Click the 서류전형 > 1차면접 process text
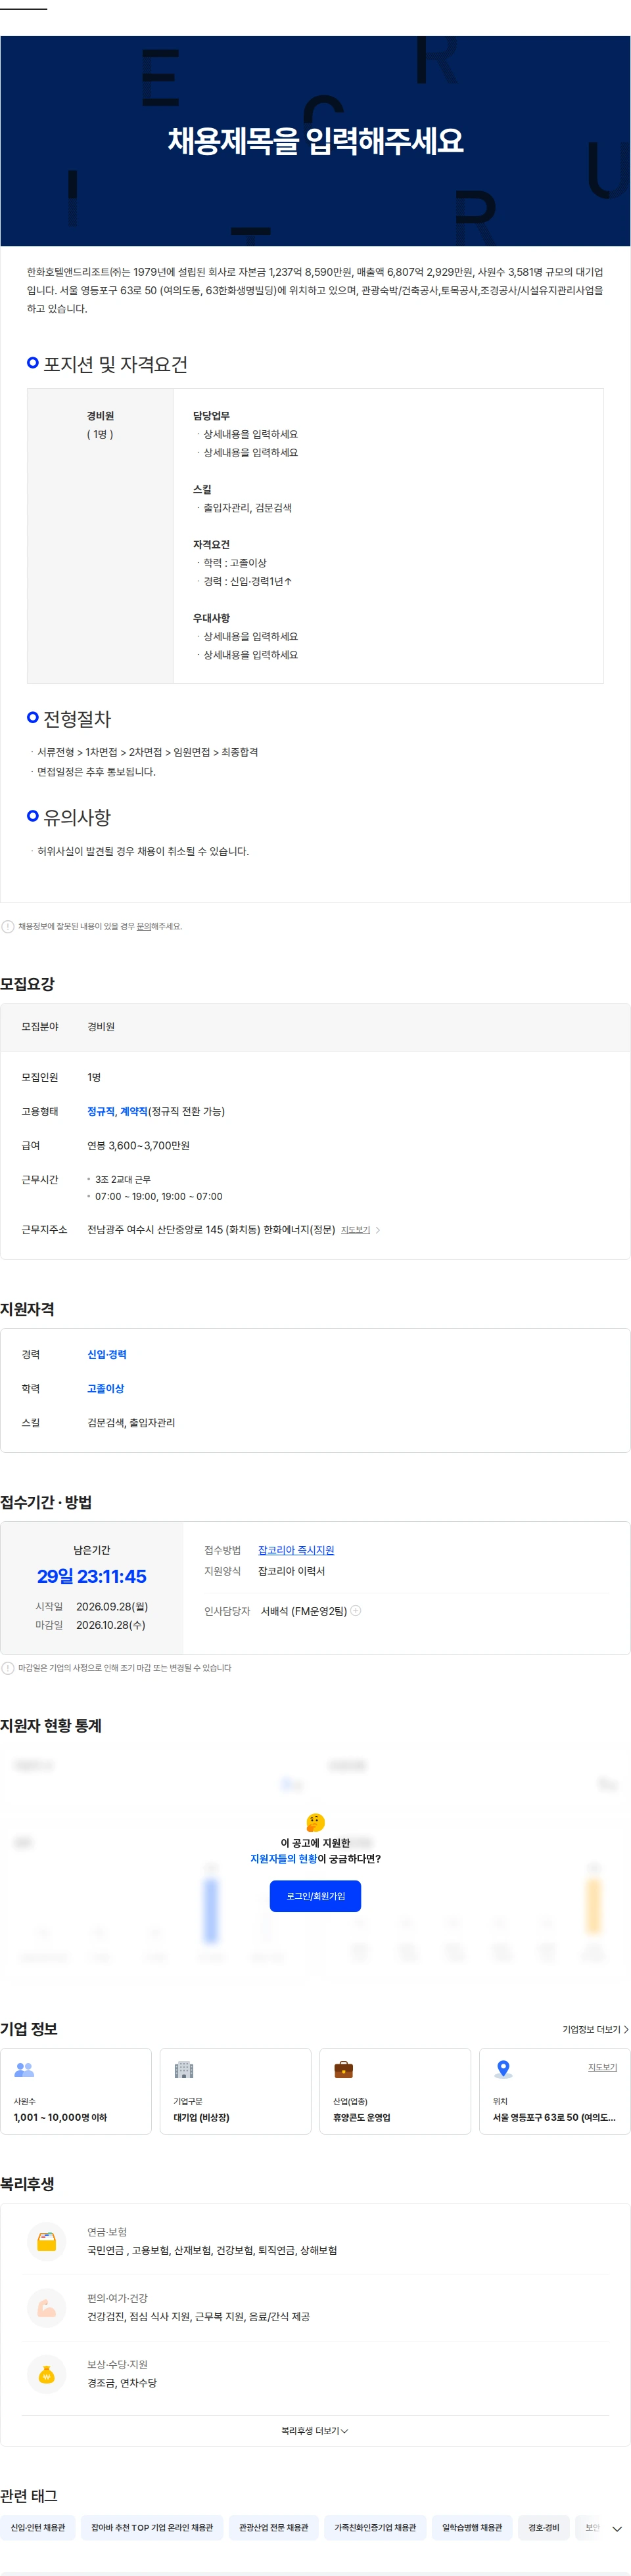 pyautogui.click(x=148, y=752)
